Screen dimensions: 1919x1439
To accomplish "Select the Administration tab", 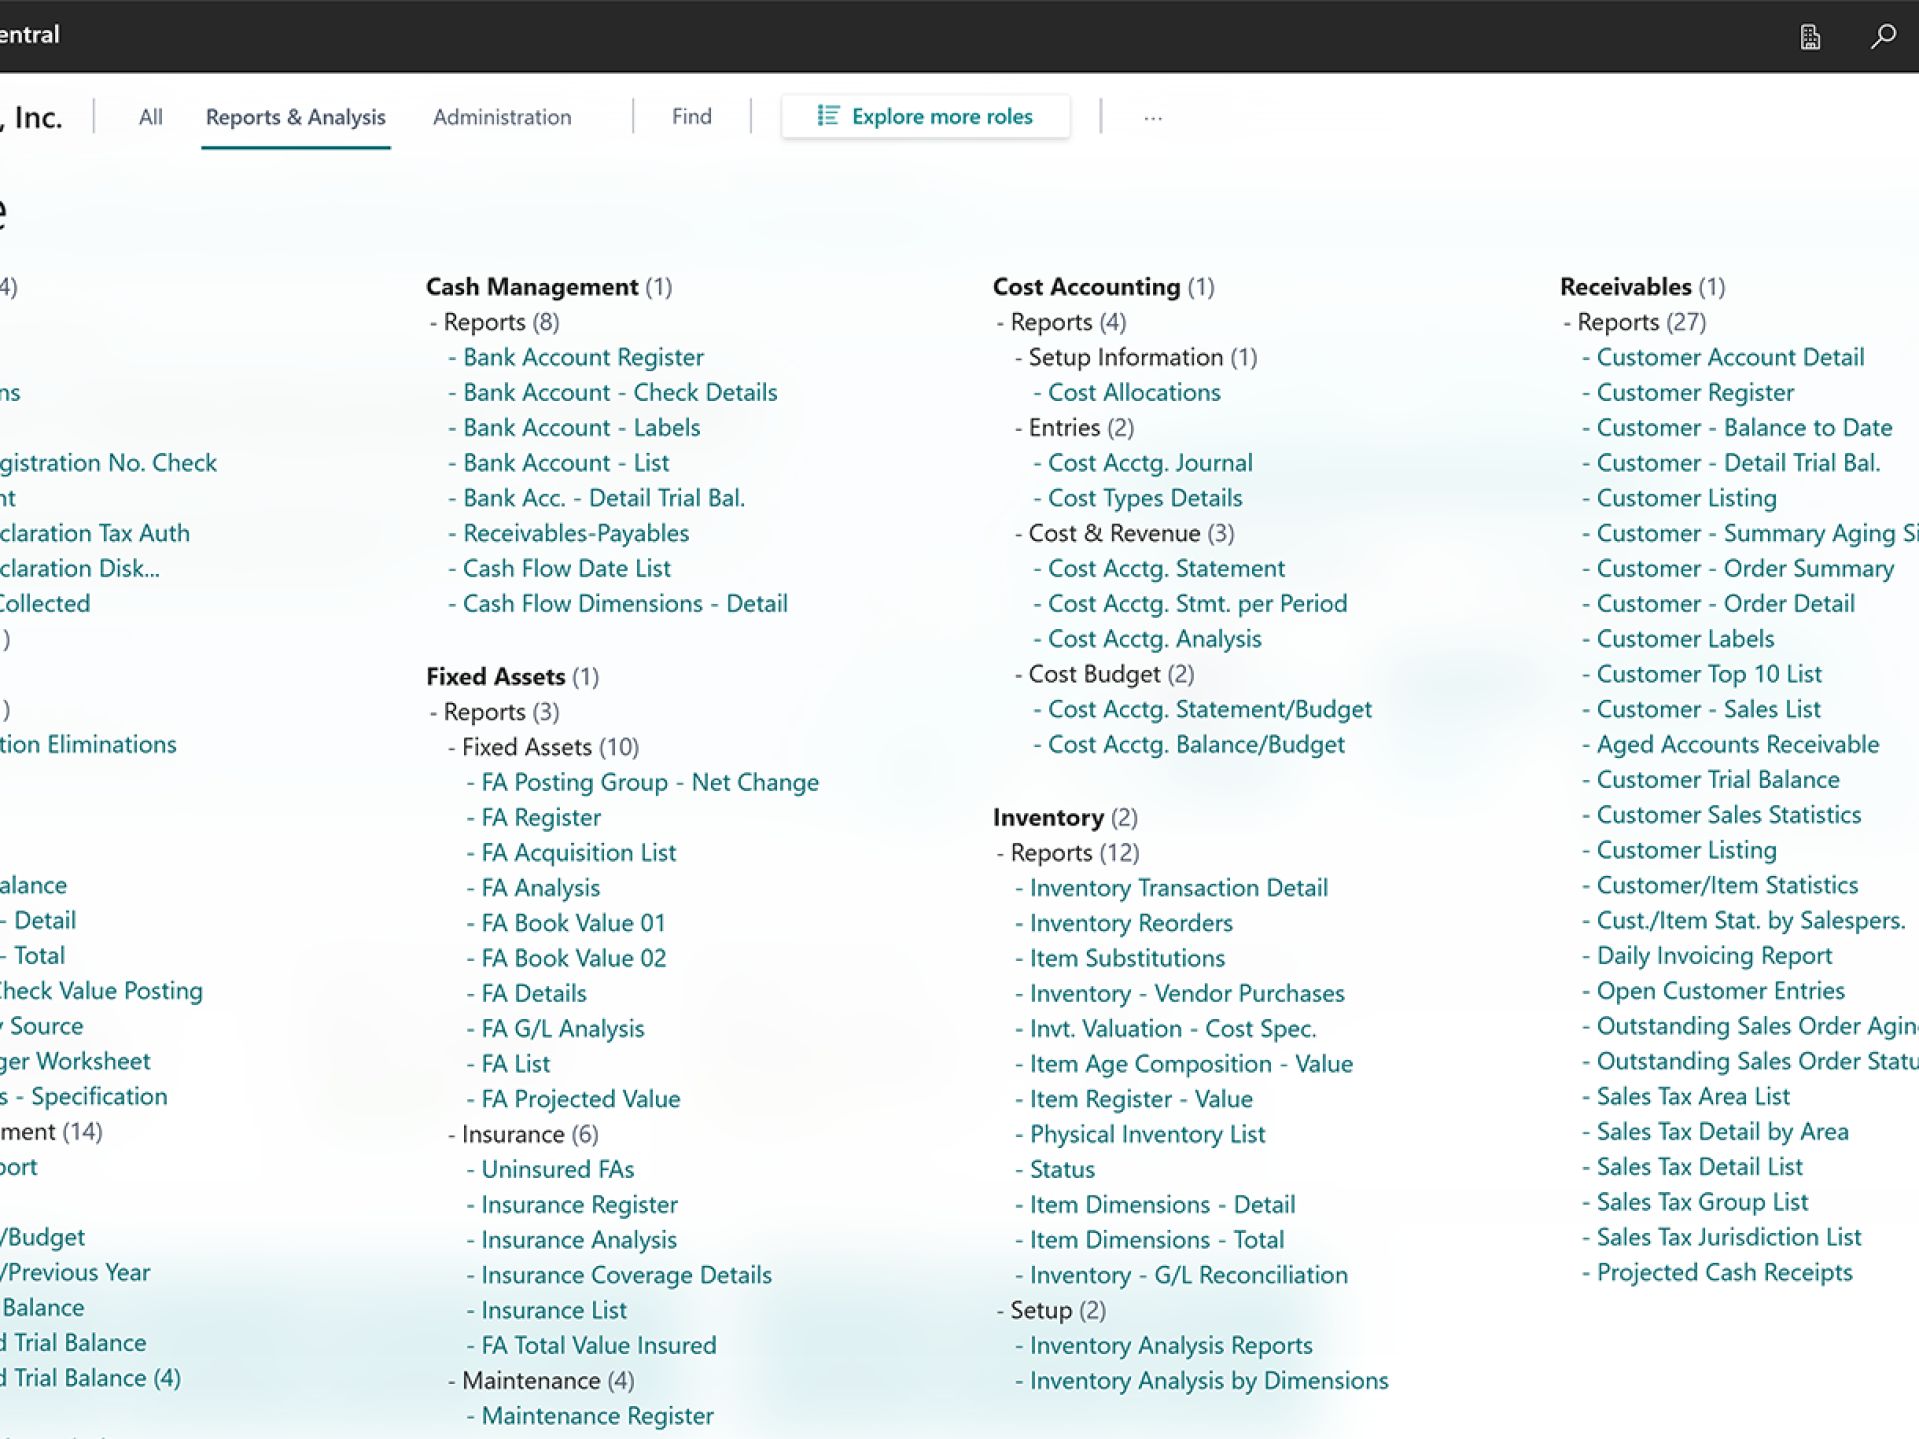I will pos(502,117).
